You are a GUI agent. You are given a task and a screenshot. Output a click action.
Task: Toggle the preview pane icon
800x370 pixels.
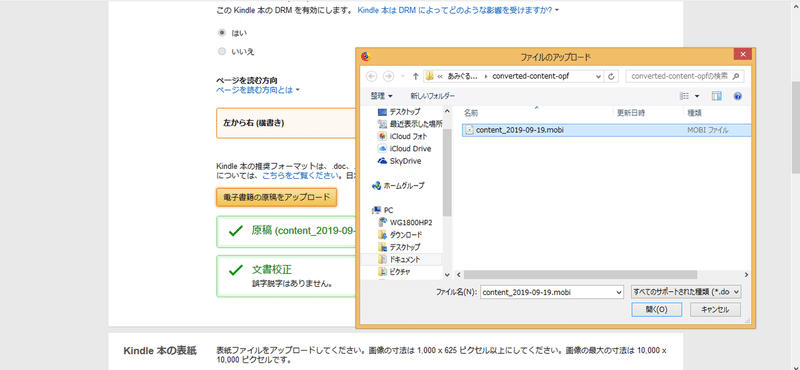coord(717,96)
